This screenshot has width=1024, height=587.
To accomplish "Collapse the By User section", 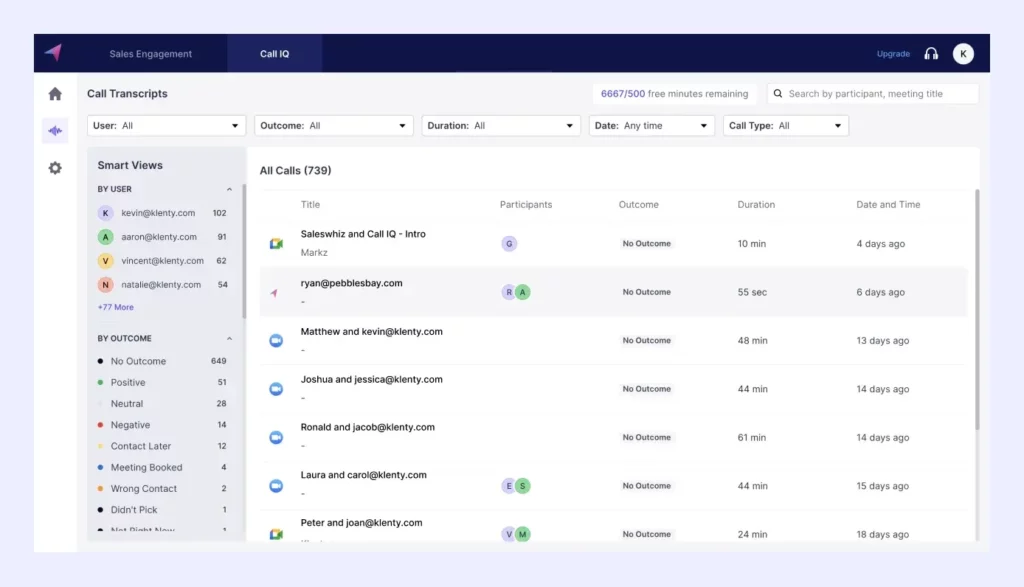I will point(229,189).
